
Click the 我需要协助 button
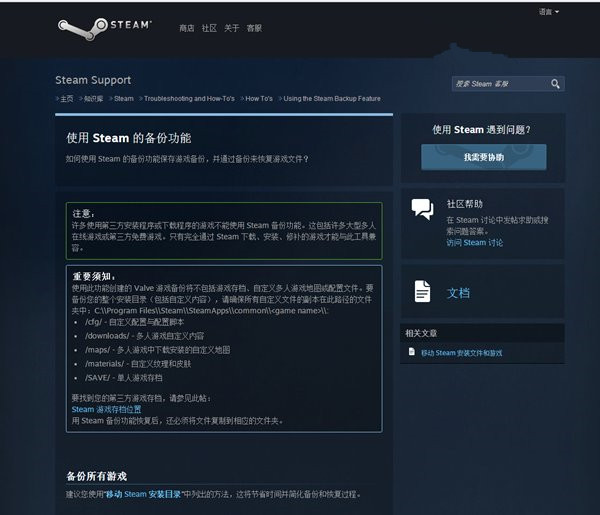[483, 157]
